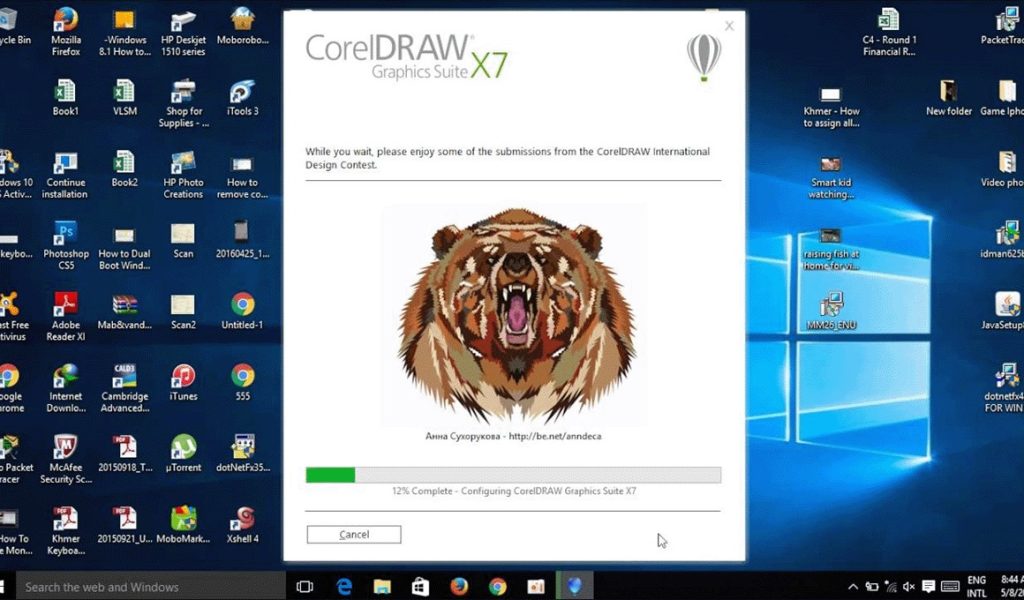Click artist credit text http://be.net/anndeca
Viewport: 1024px width, 600px height.
tap(554, 436)
